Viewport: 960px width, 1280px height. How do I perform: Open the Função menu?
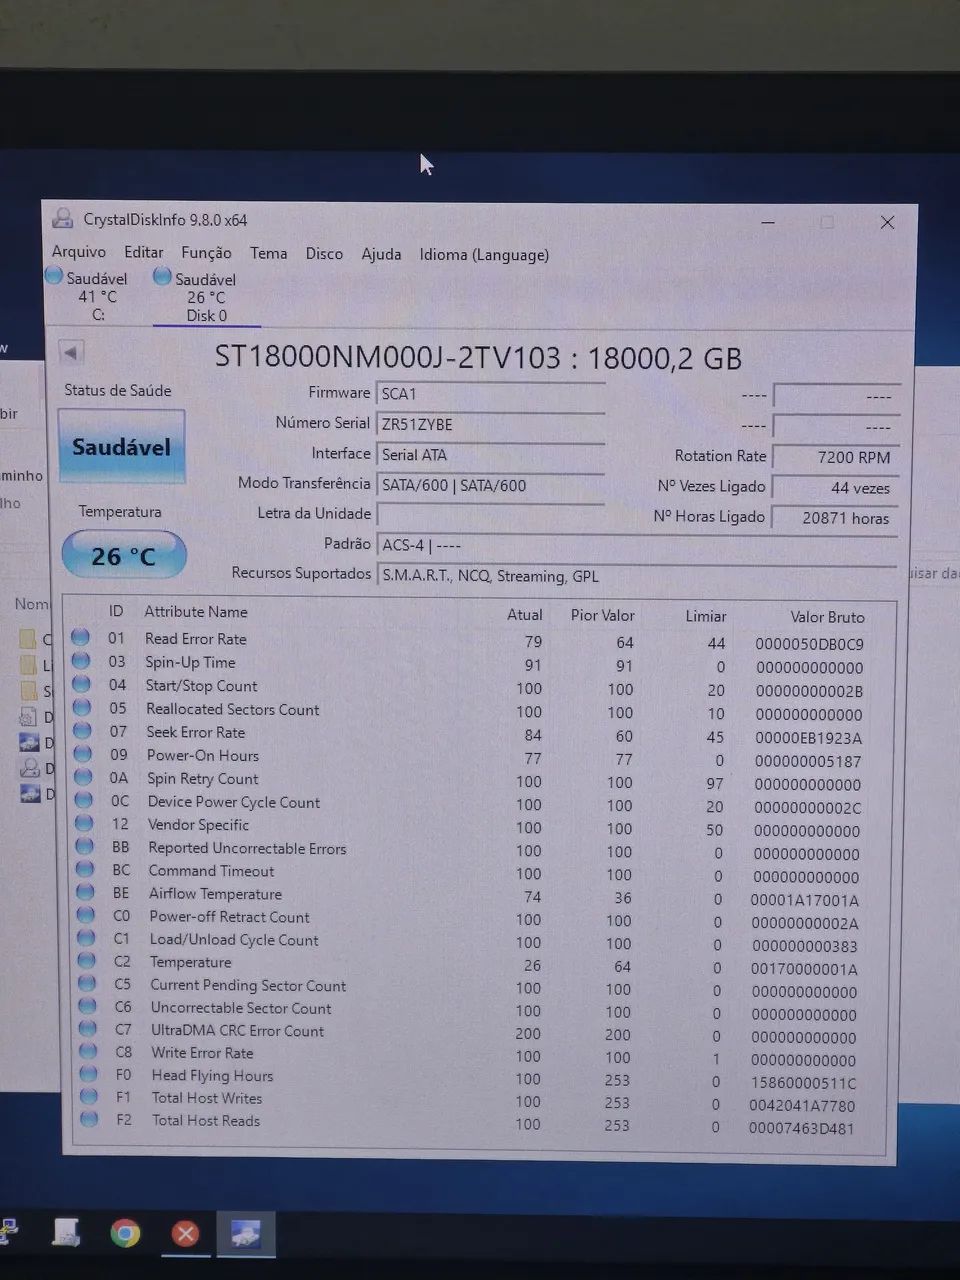[x=206, y=253]
